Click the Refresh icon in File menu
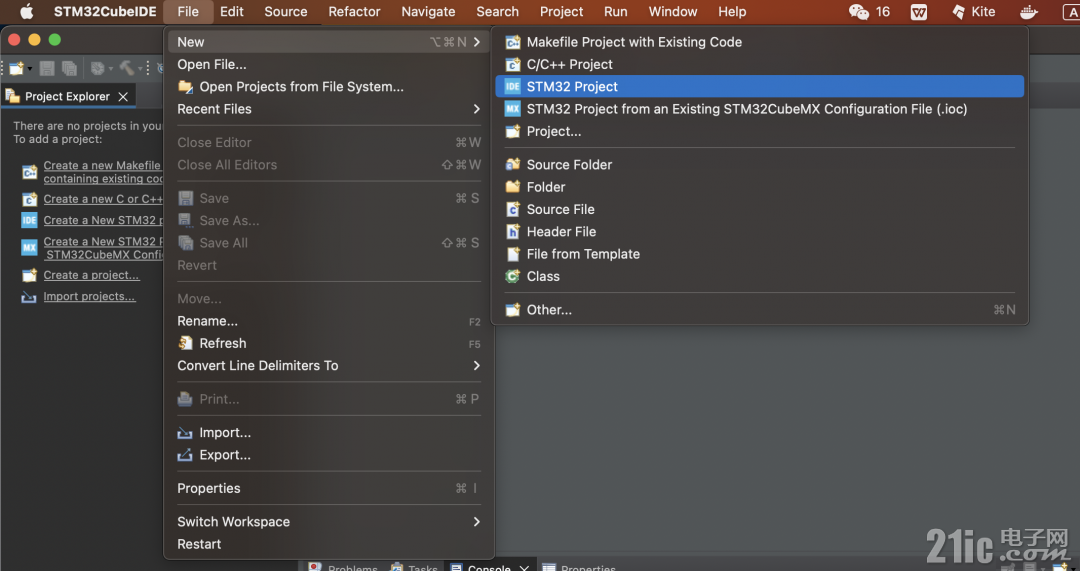The height and width of the screenshot is (571, 1080). (x=185, y=343)
